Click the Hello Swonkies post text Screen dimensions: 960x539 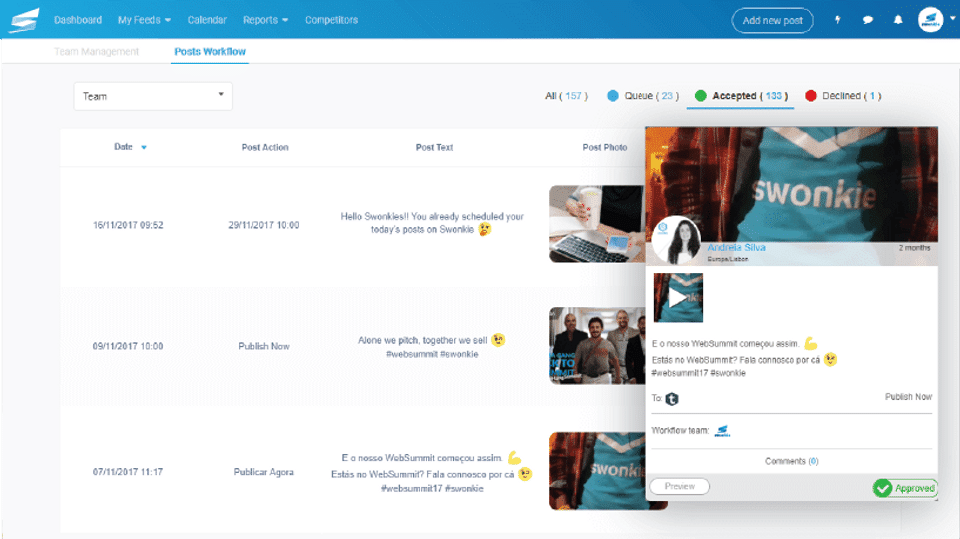coord(432,223)
